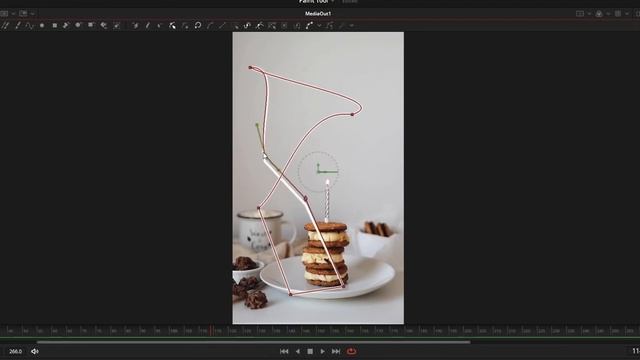Click the highlighted Publish points icon
Viewport: 640px width, 360px height.
(x=309, y=25)
